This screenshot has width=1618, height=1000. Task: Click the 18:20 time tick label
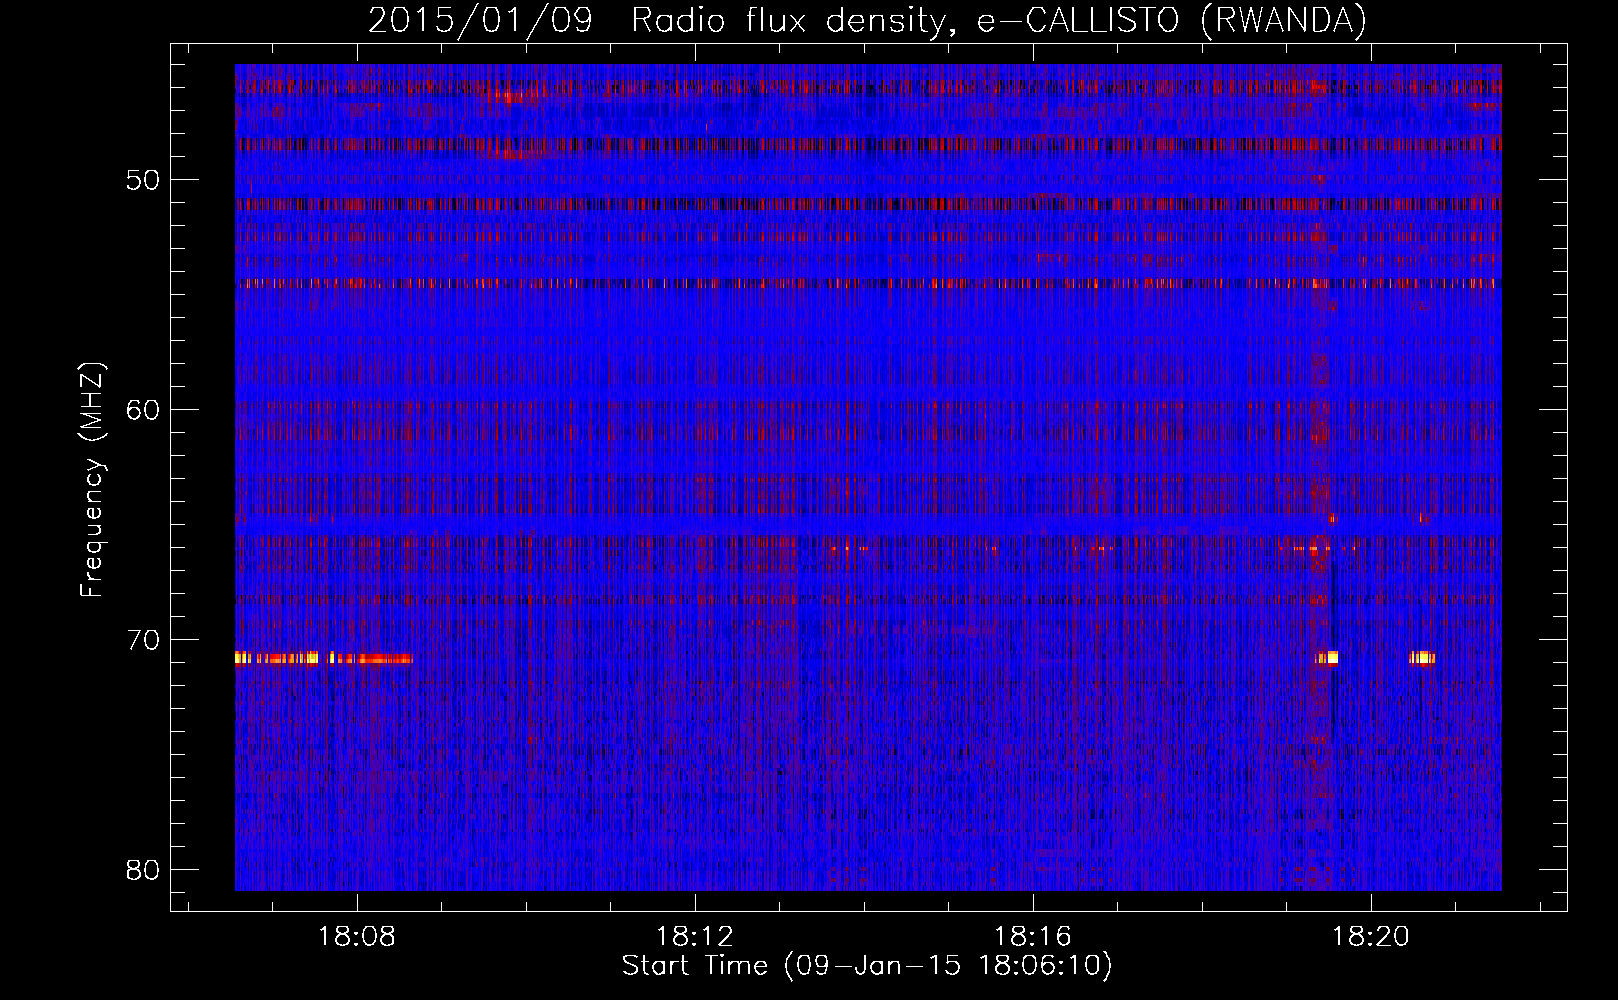click(1370, 937)
